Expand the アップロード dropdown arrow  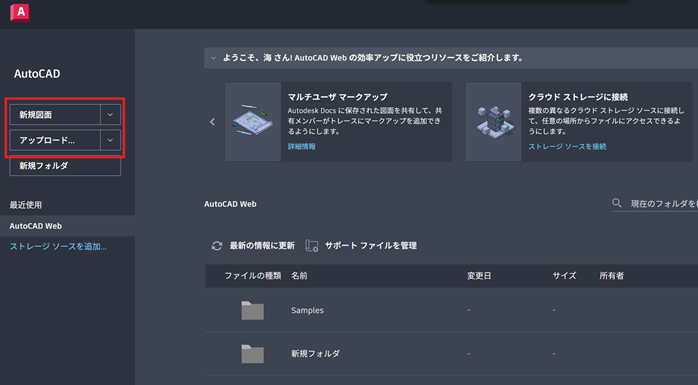pyautogui.click(x=110, y=140)
